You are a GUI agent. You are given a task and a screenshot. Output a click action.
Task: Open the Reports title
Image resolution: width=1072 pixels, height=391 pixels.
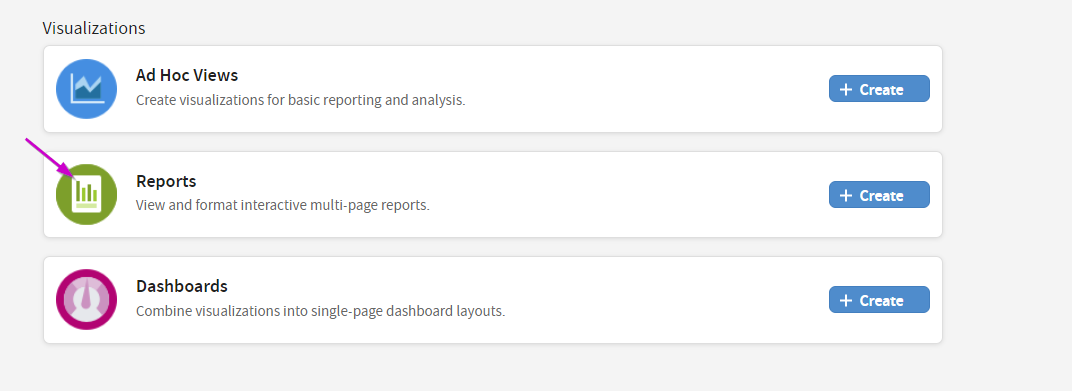[x=166, y=181]
